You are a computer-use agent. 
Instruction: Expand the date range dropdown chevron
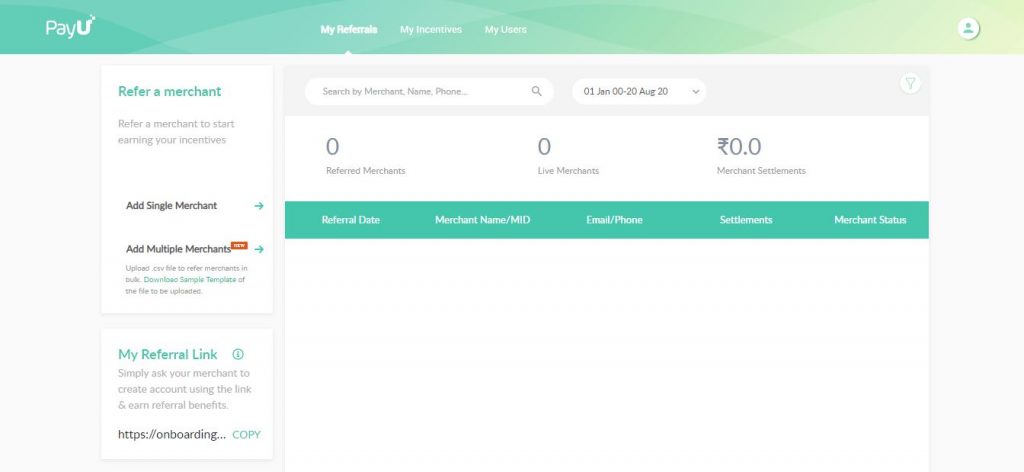pos(696,92)
